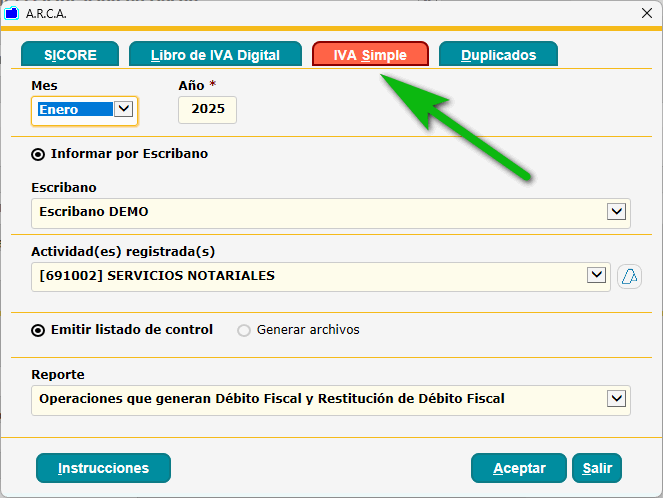This screenshot has height=498, width=663.
Task: Click the highlighted Enero month value
Action: (75, 109)
